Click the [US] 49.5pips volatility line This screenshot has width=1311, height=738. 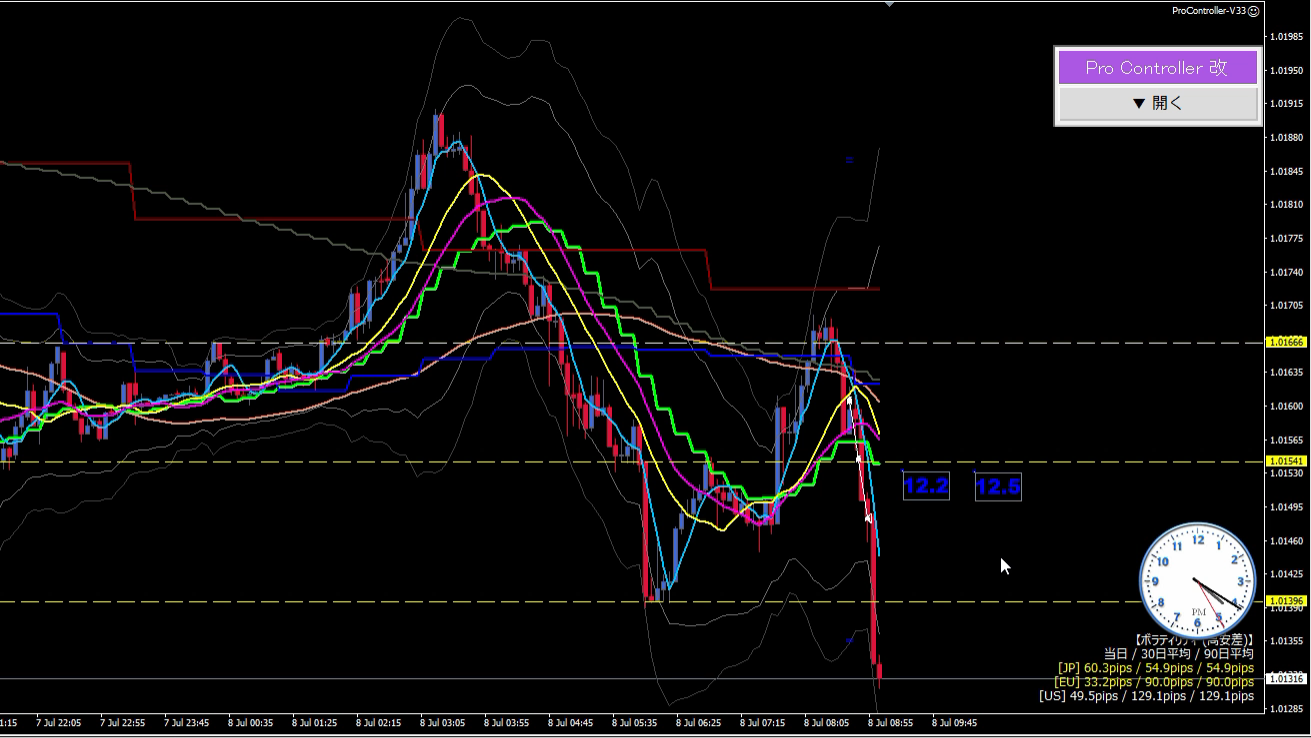1146,696
